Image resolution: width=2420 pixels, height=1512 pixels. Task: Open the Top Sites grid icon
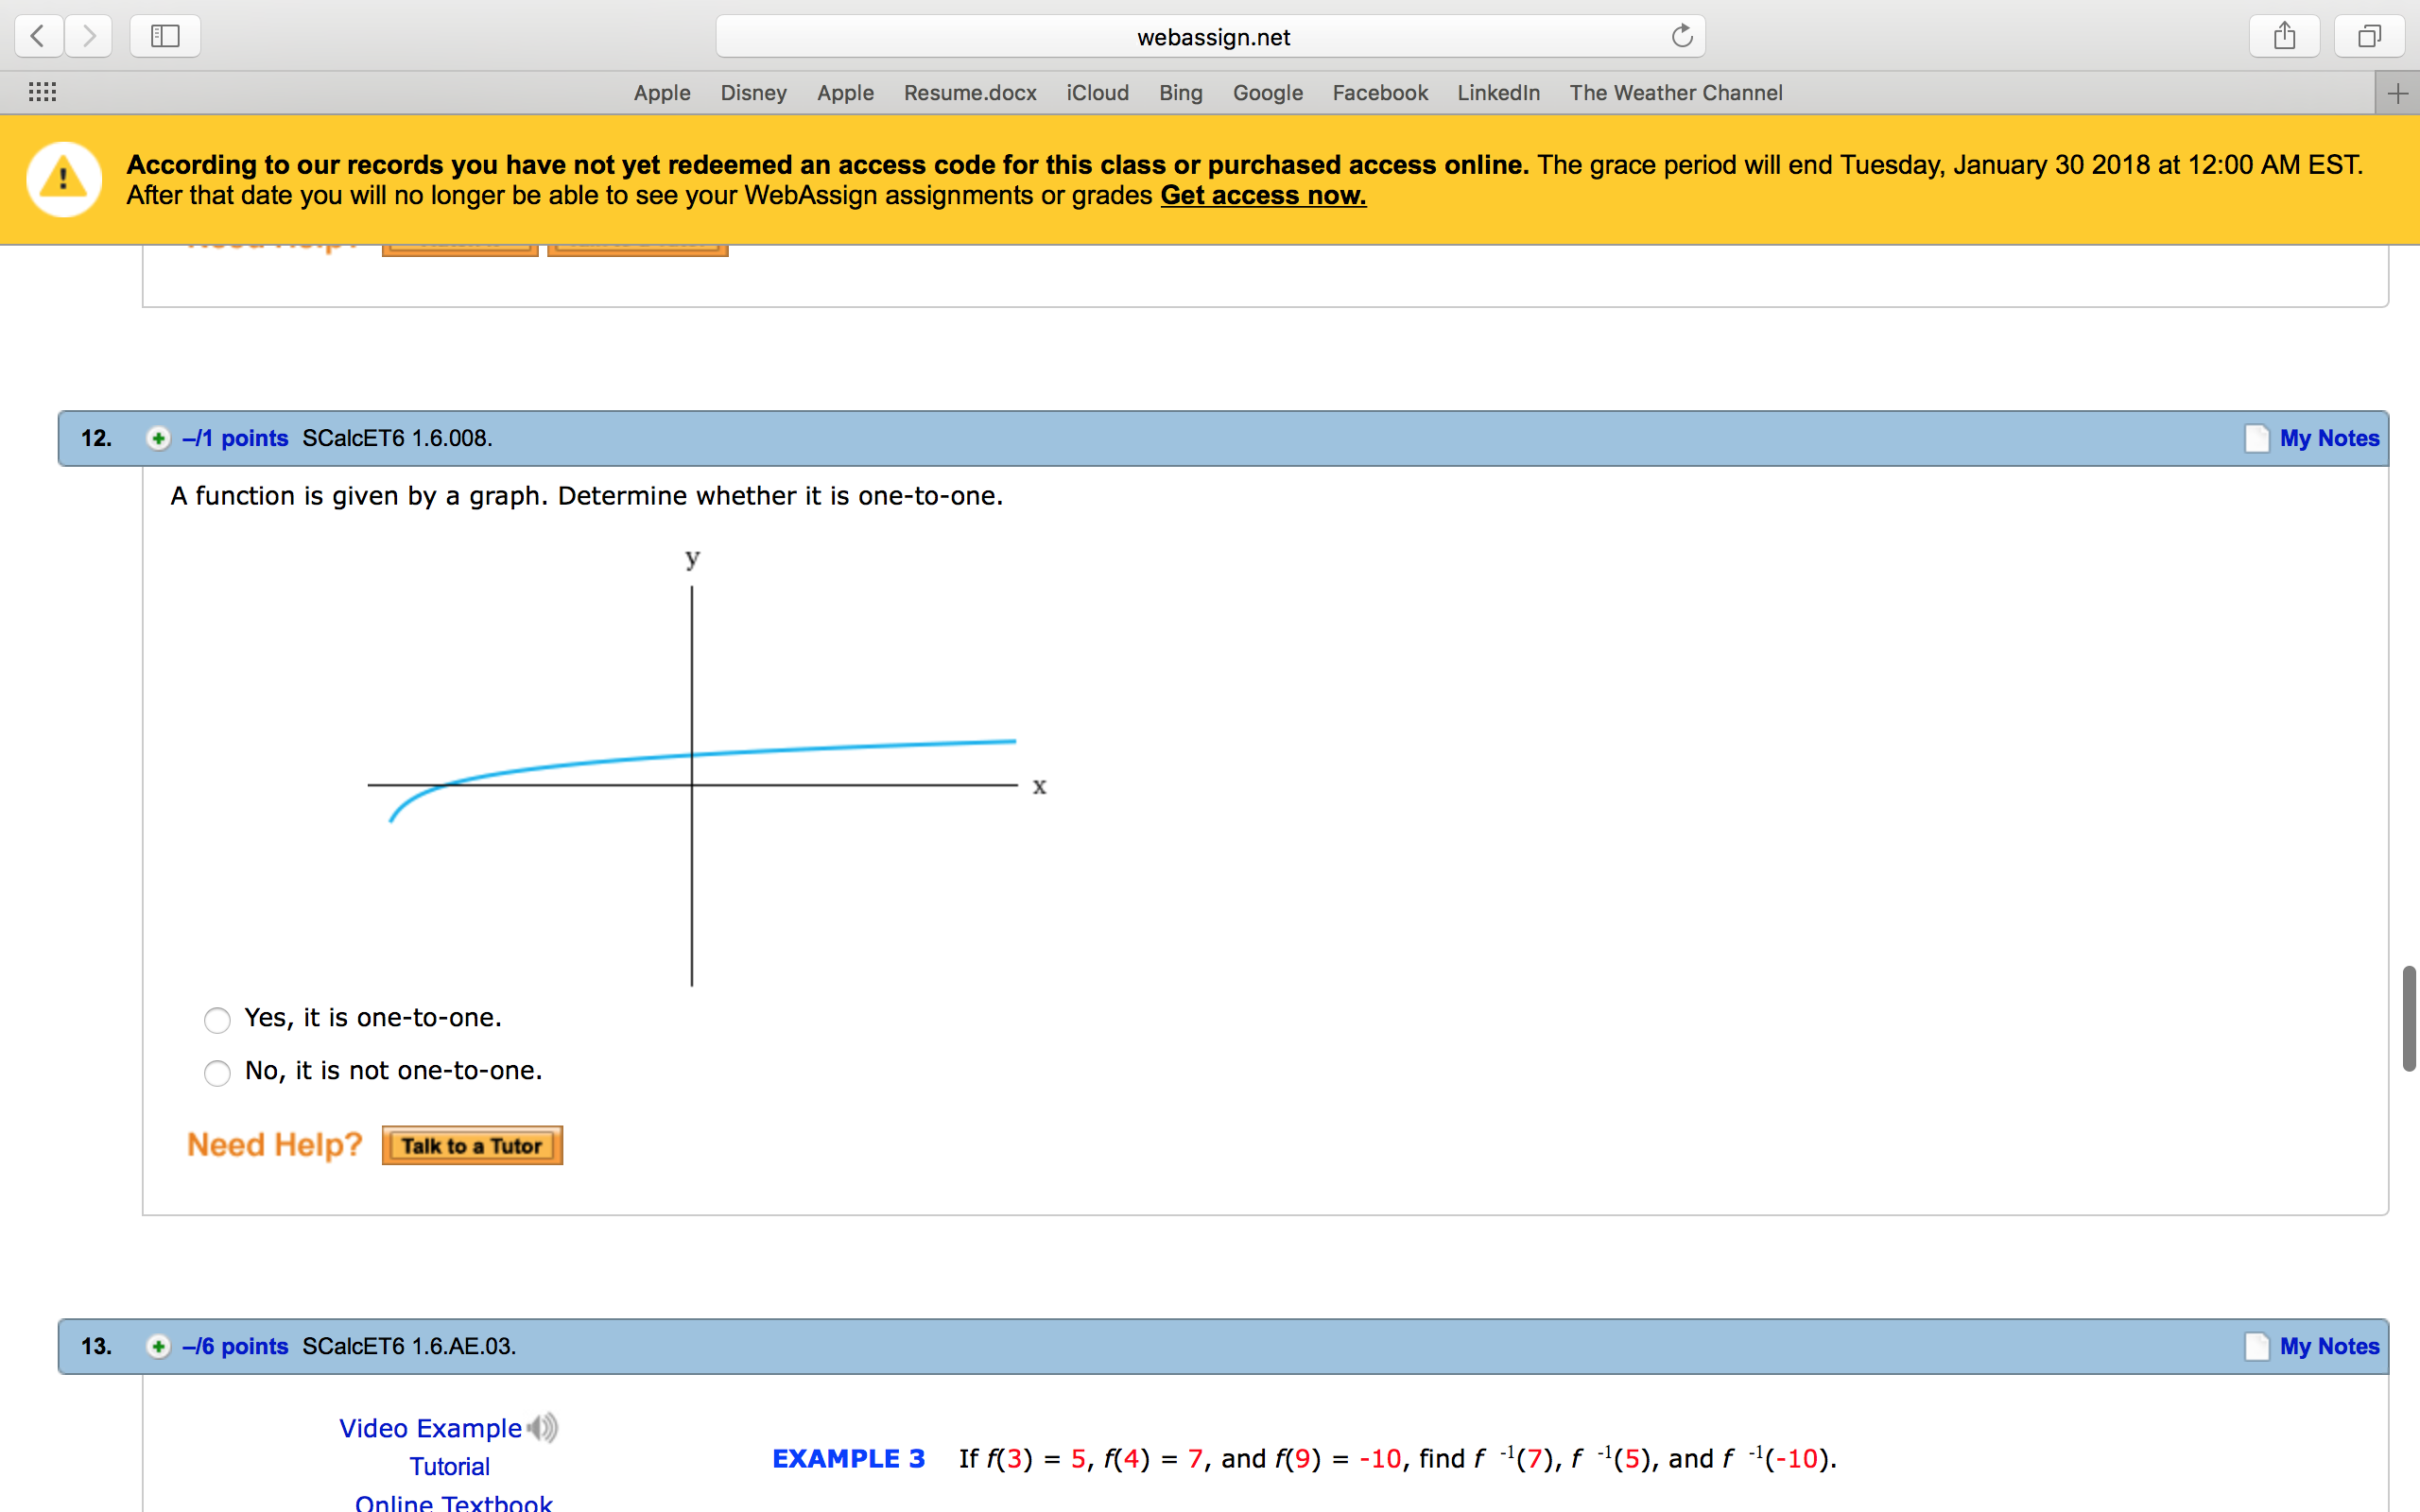pyautogui.click(x=42, y=92)
